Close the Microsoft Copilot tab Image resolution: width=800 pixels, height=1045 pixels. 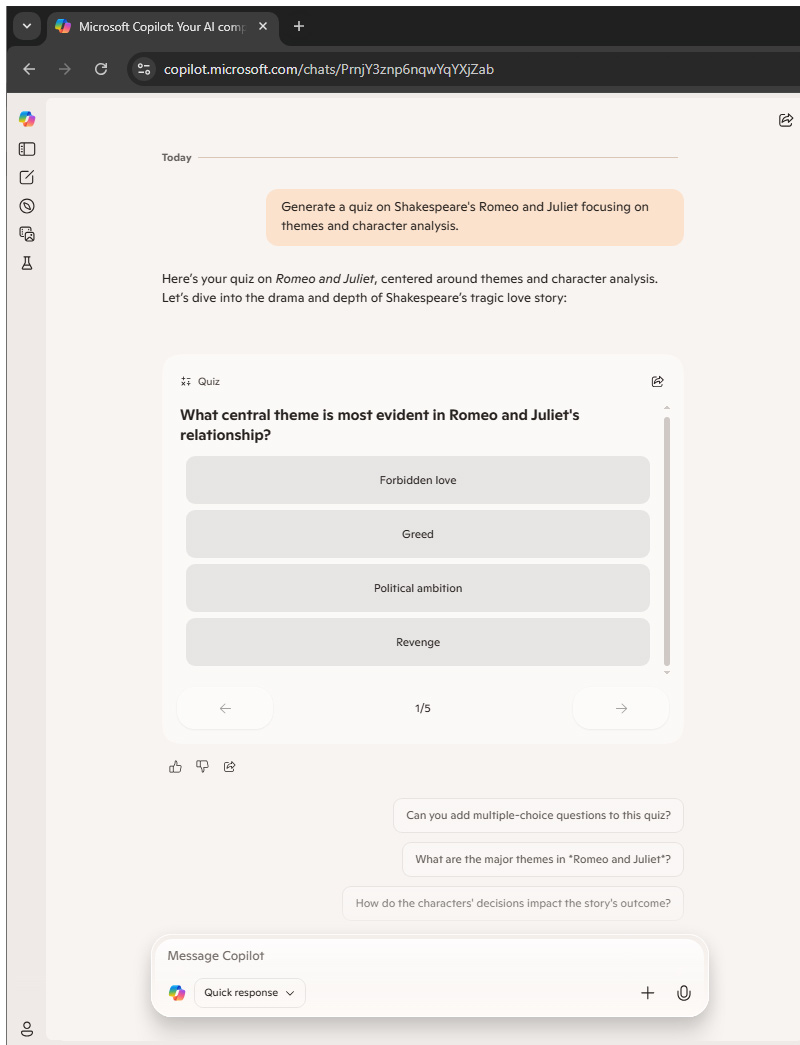263,26
